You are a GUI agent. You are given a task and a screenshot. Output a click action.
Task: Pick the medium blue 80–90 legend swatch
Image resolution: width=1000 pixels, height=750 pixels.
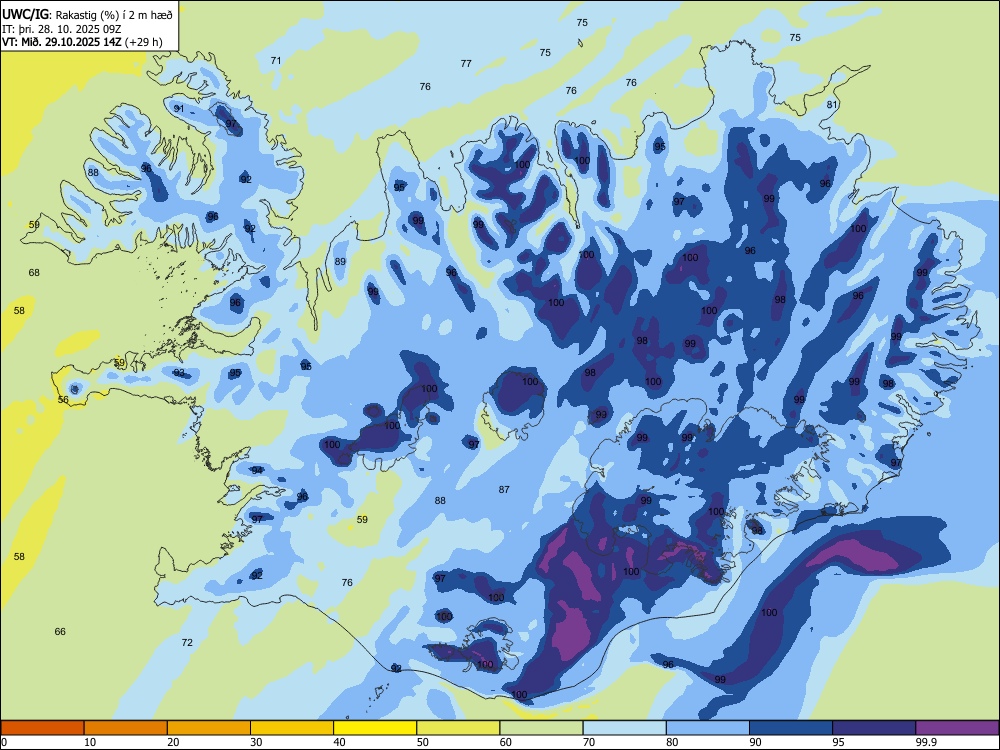click(x=708, y=728)
